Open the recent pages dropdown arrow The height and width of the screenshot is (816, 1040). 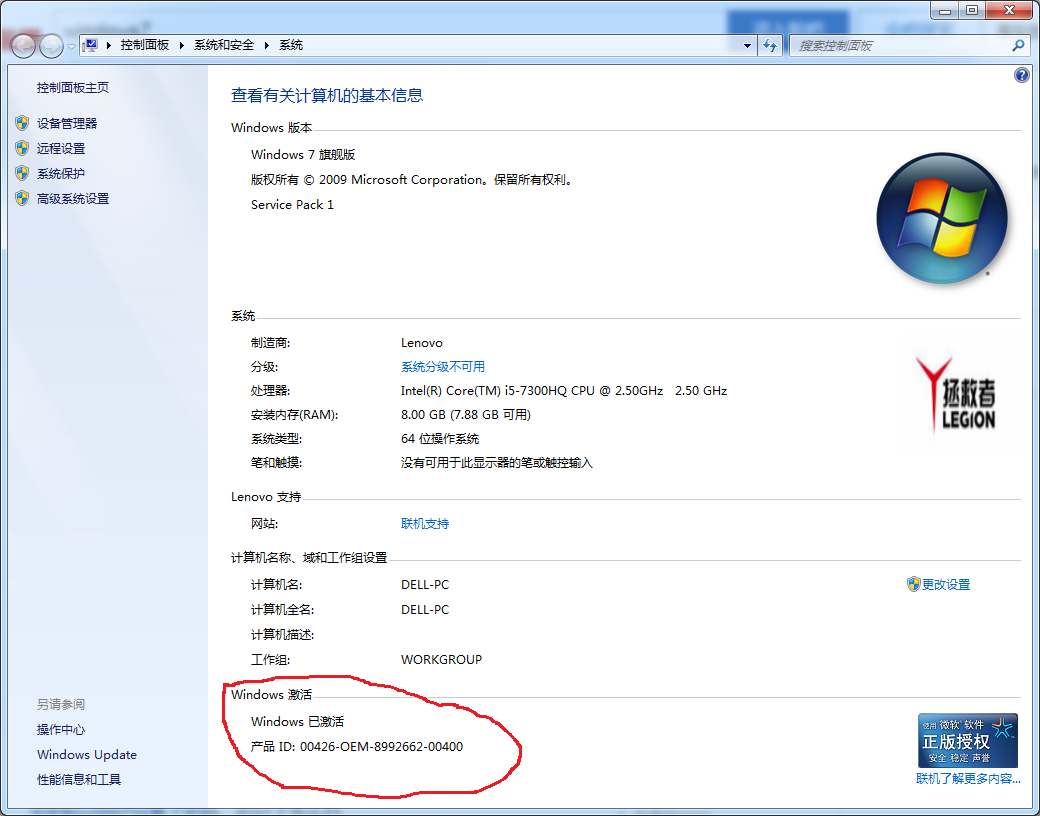[71, 46]
